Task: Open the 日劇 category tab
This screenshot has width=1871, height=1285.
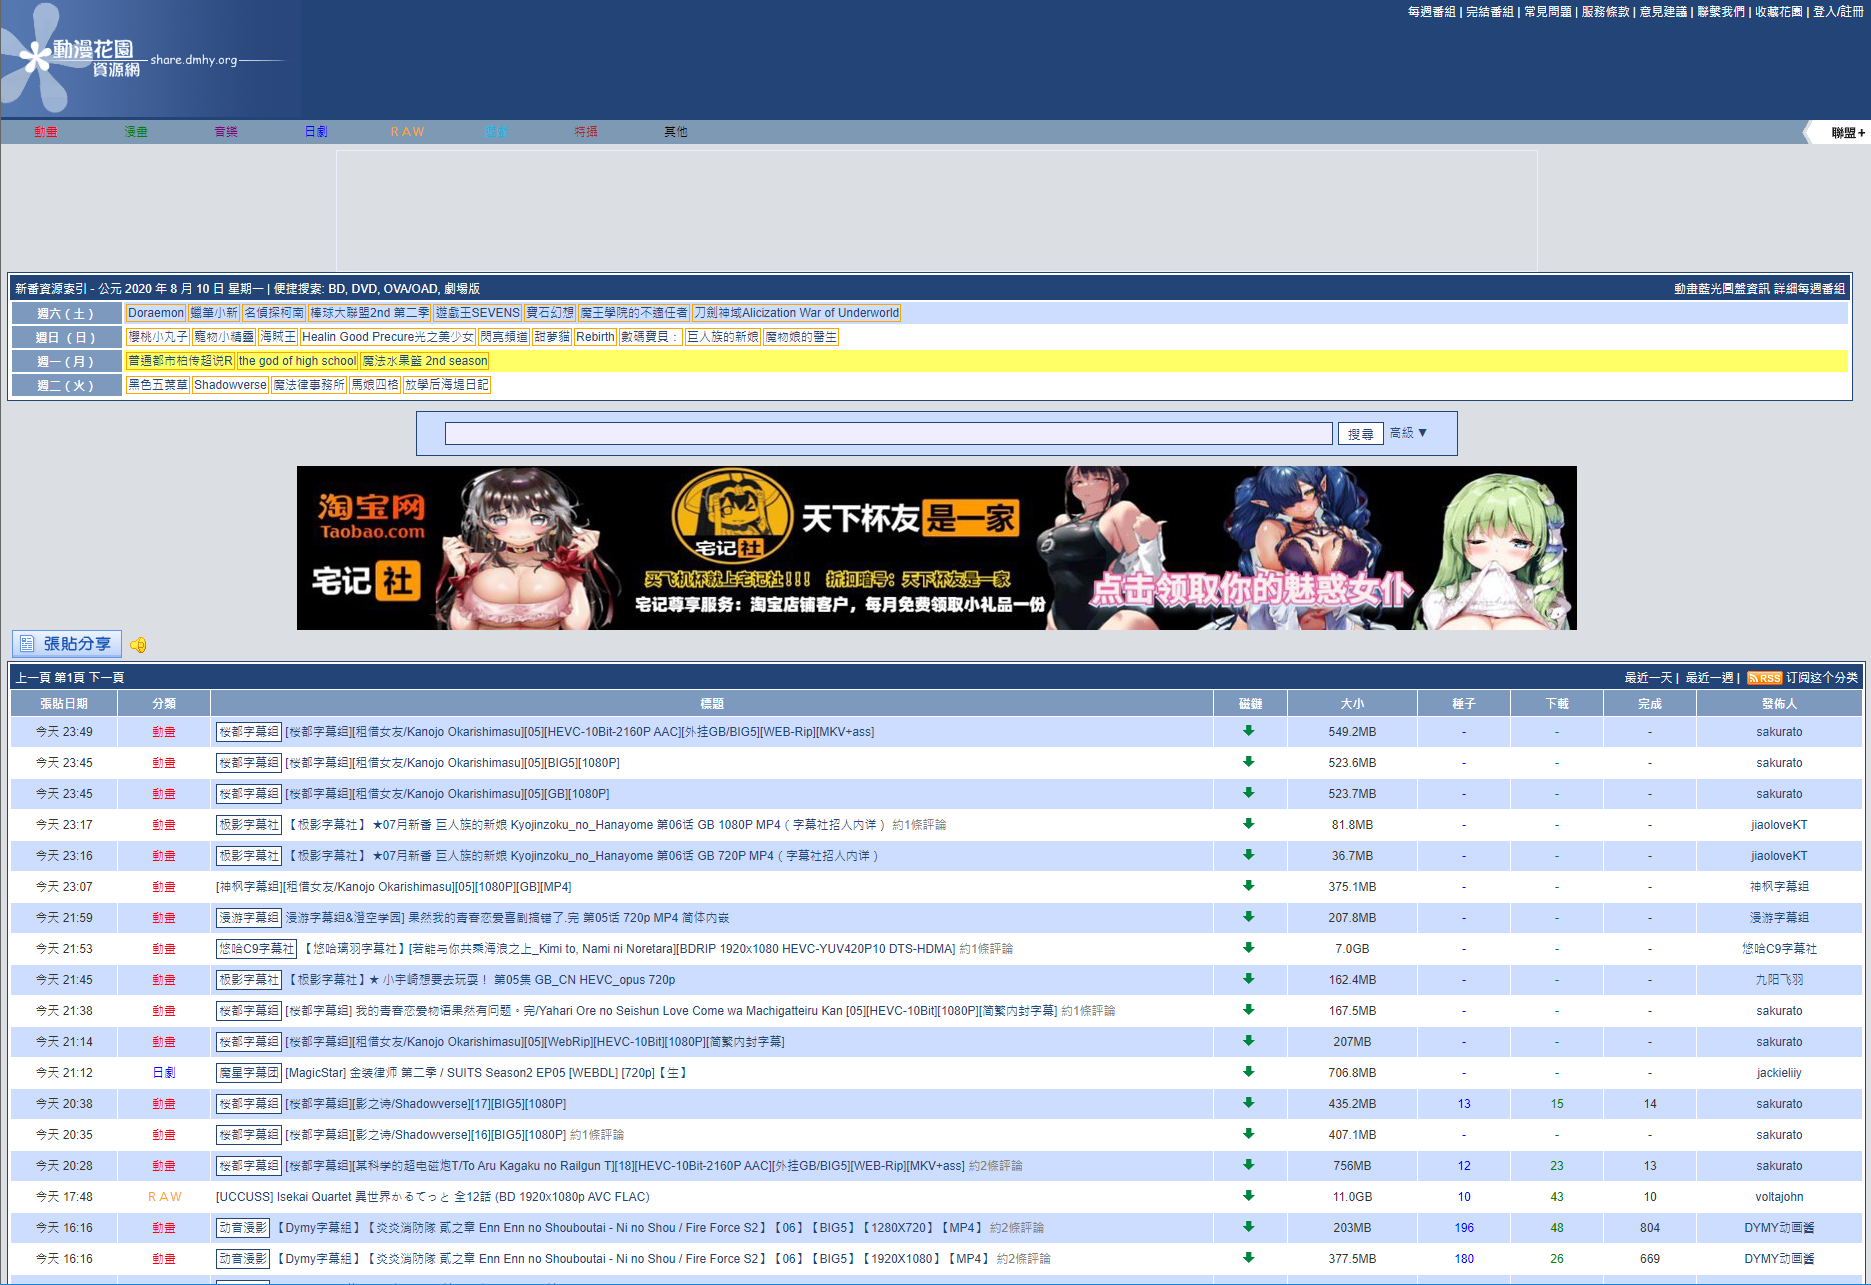Action: pyautogui.click(x=316, y=132)
